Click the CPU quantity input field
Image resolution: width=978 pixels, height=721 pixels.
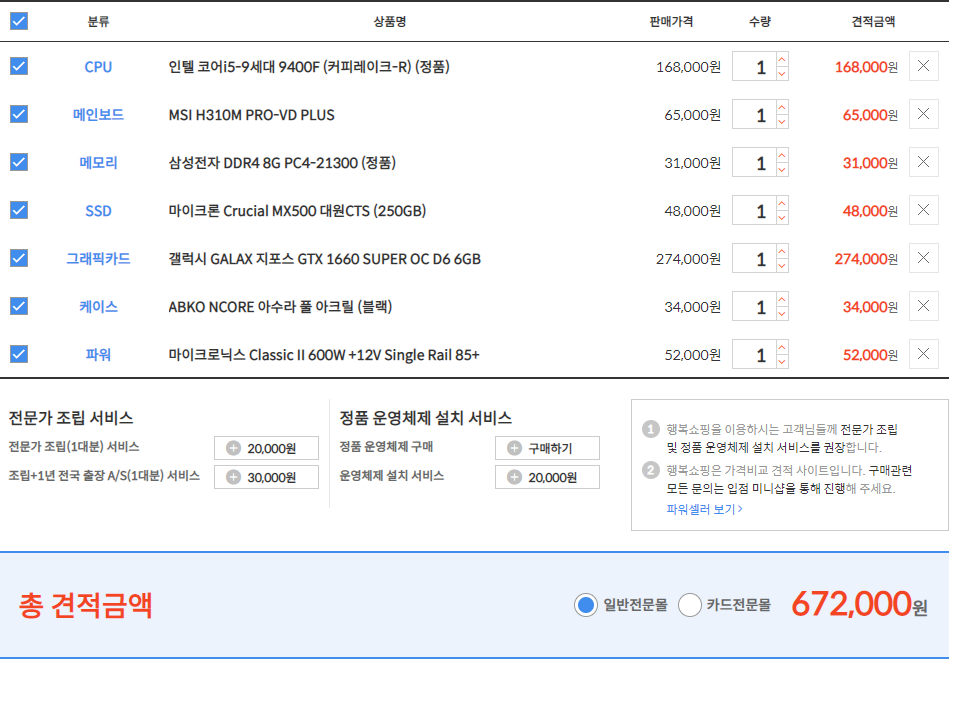[x=754, y=67]
